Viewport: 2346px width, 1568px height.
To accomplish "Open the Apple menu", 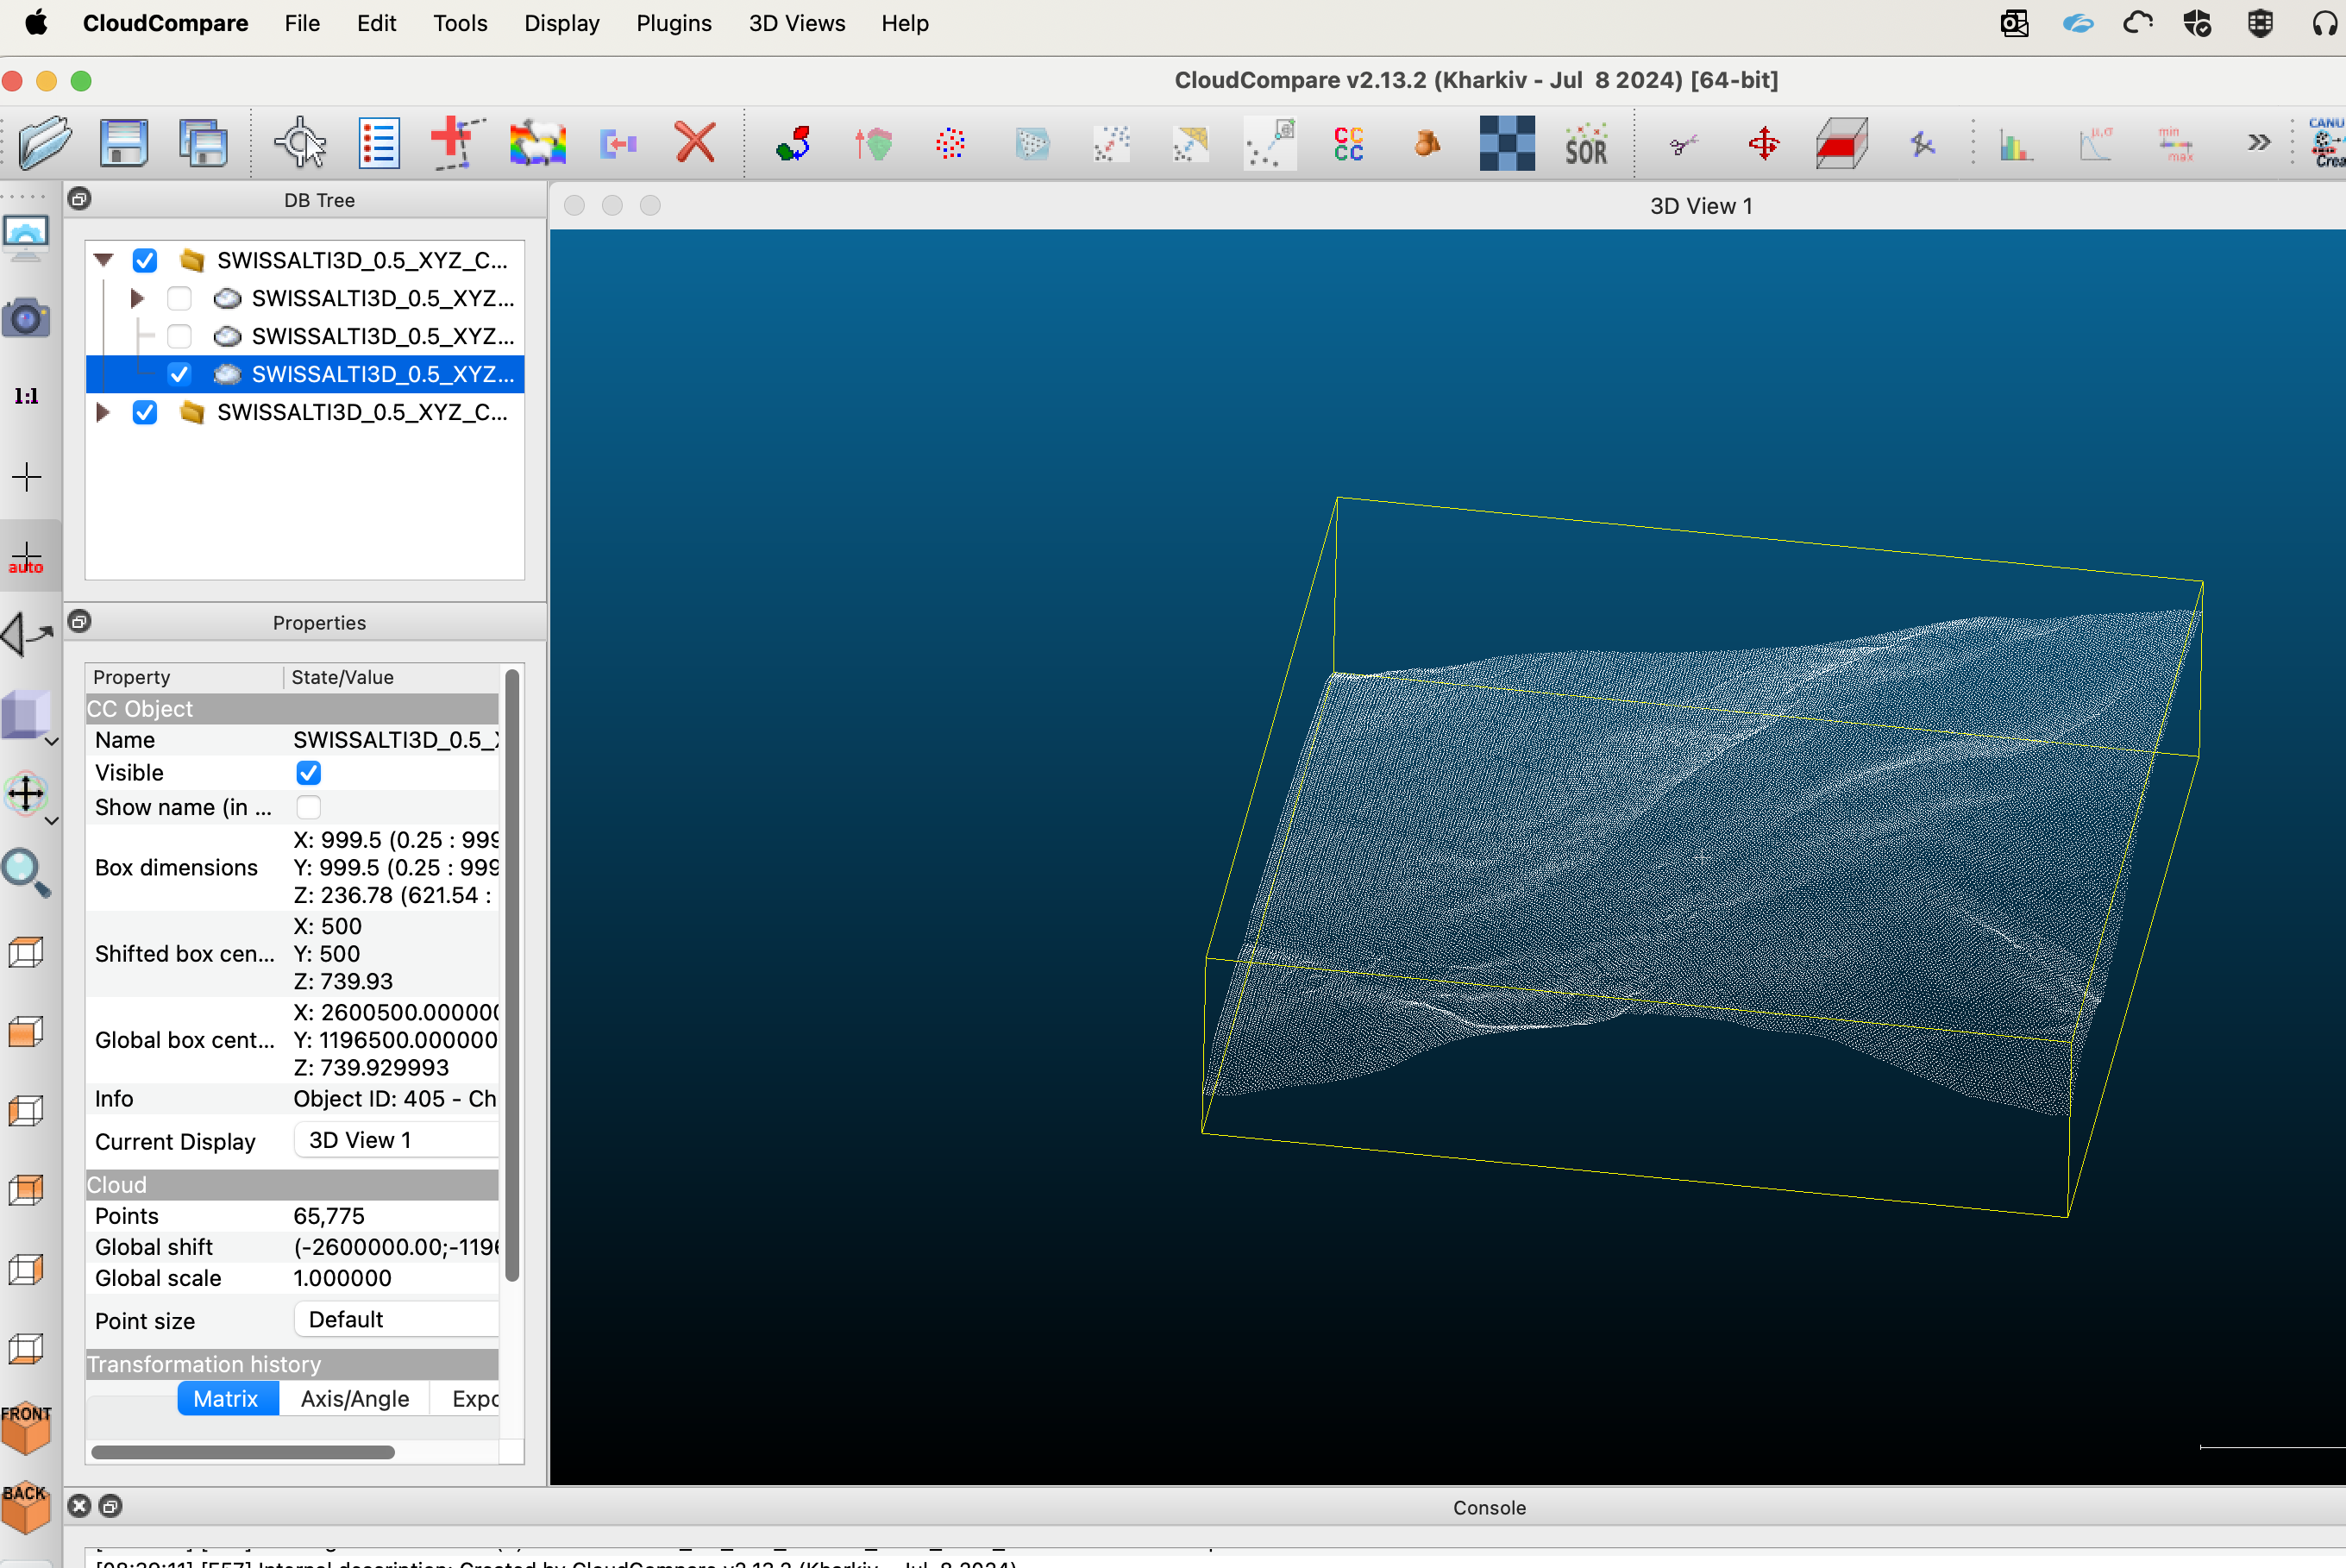I will (36, 23).
